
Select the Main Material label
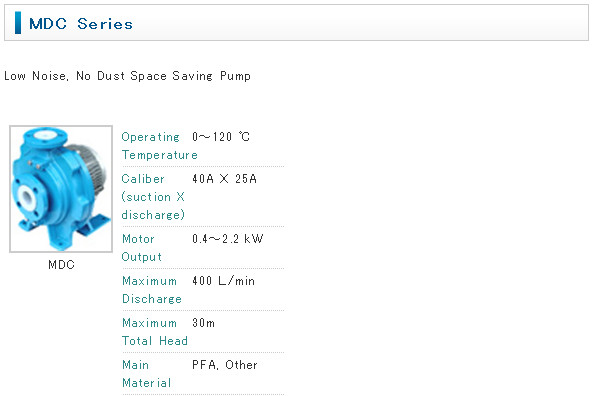click(x=147, y=374)
